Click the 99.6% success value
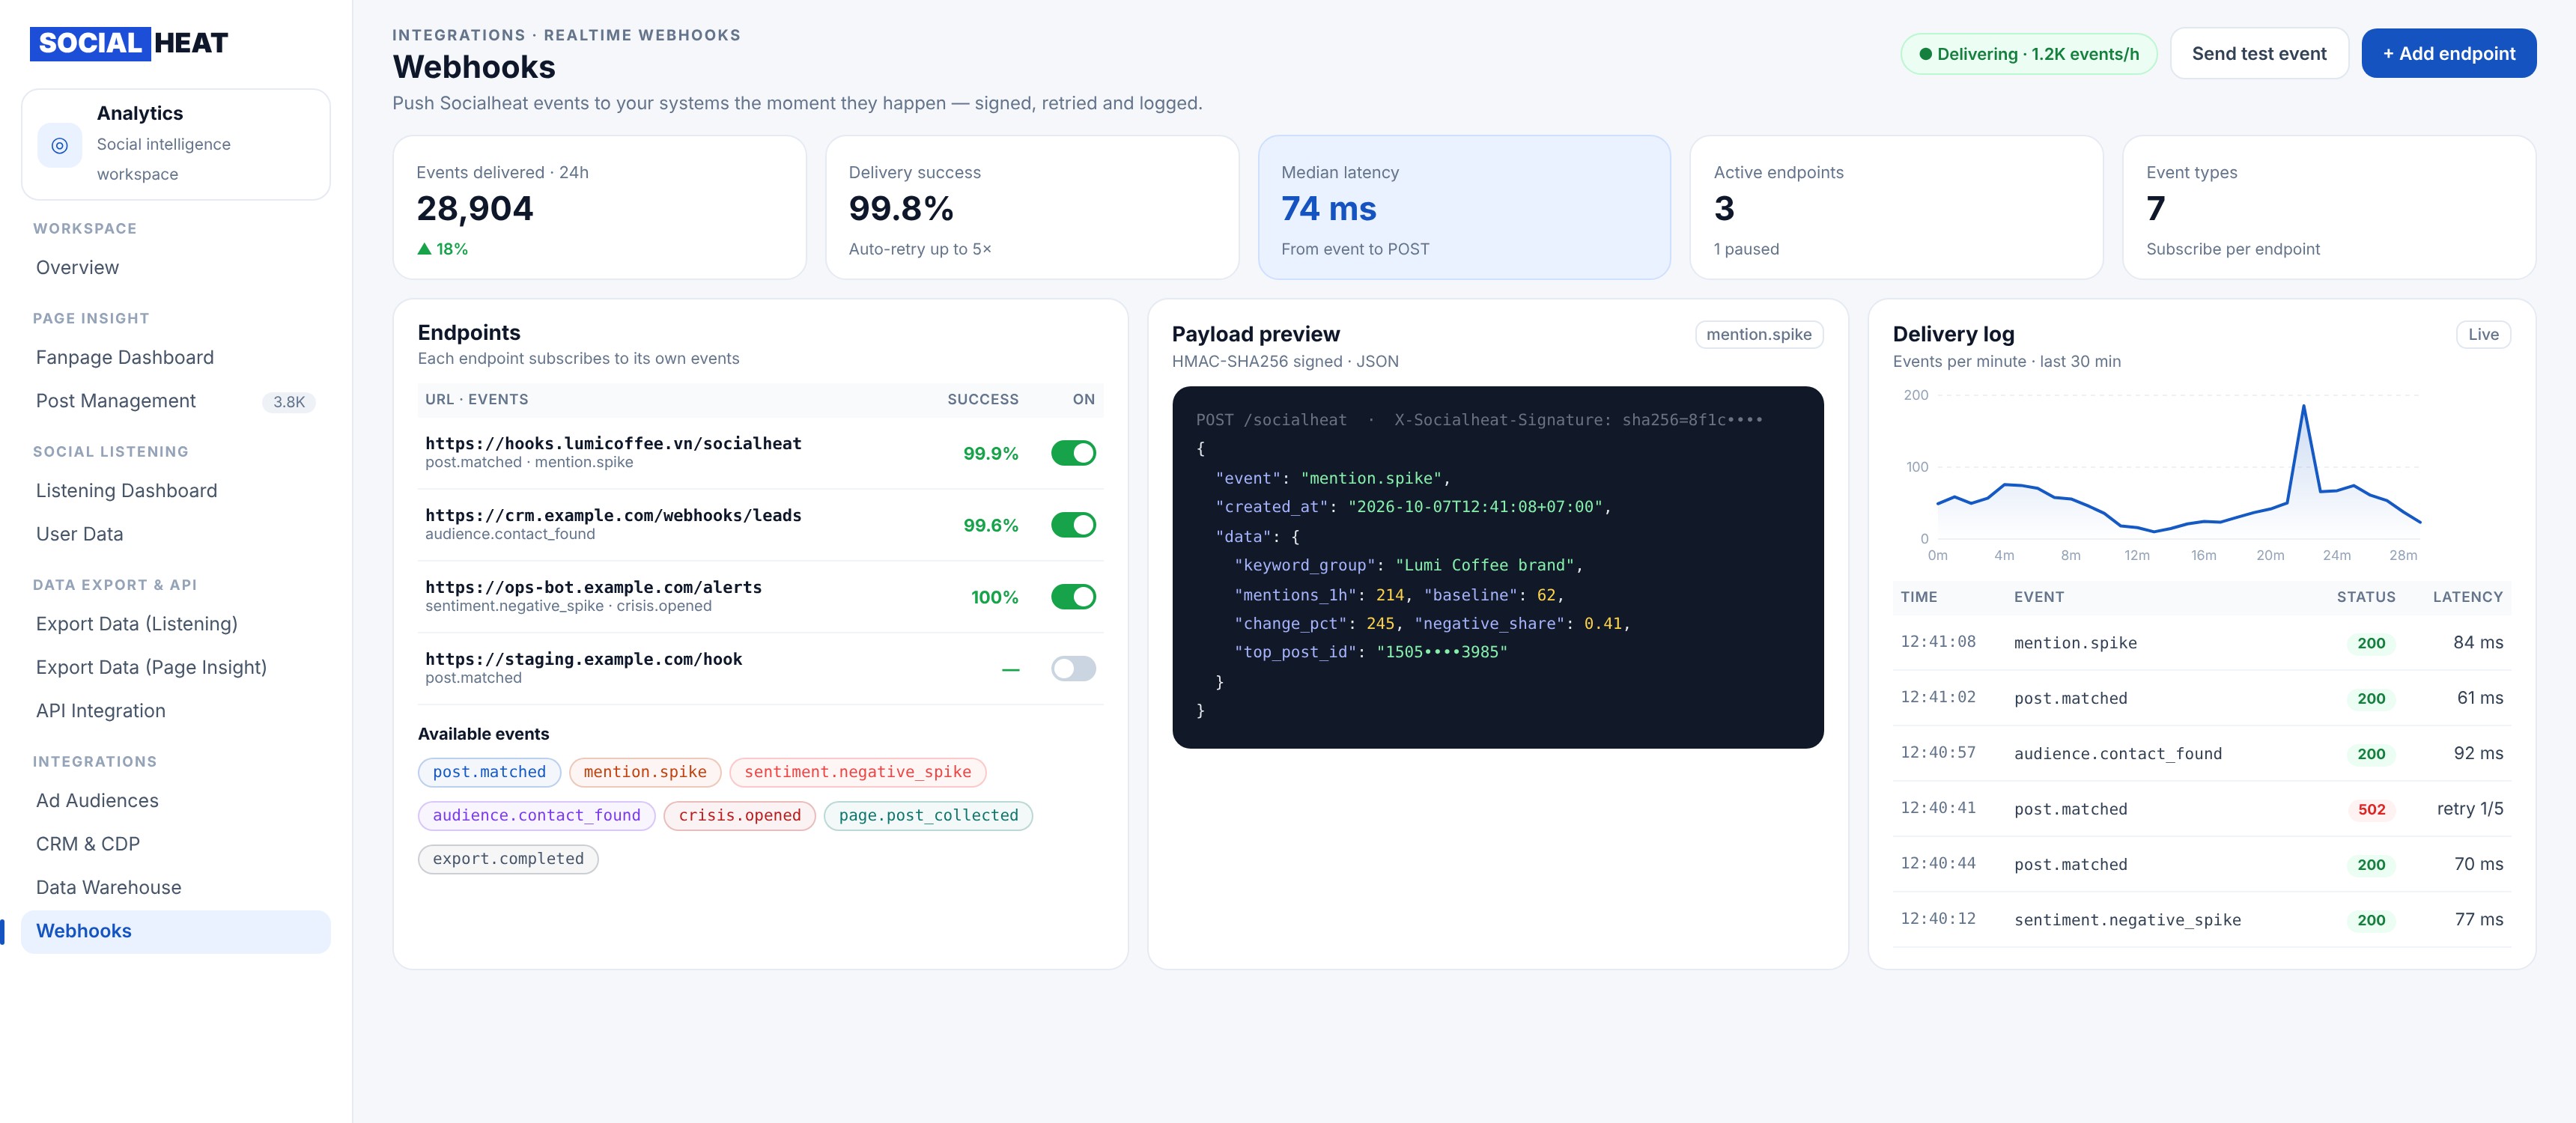2576x1123 pixels. pos(990,526)
